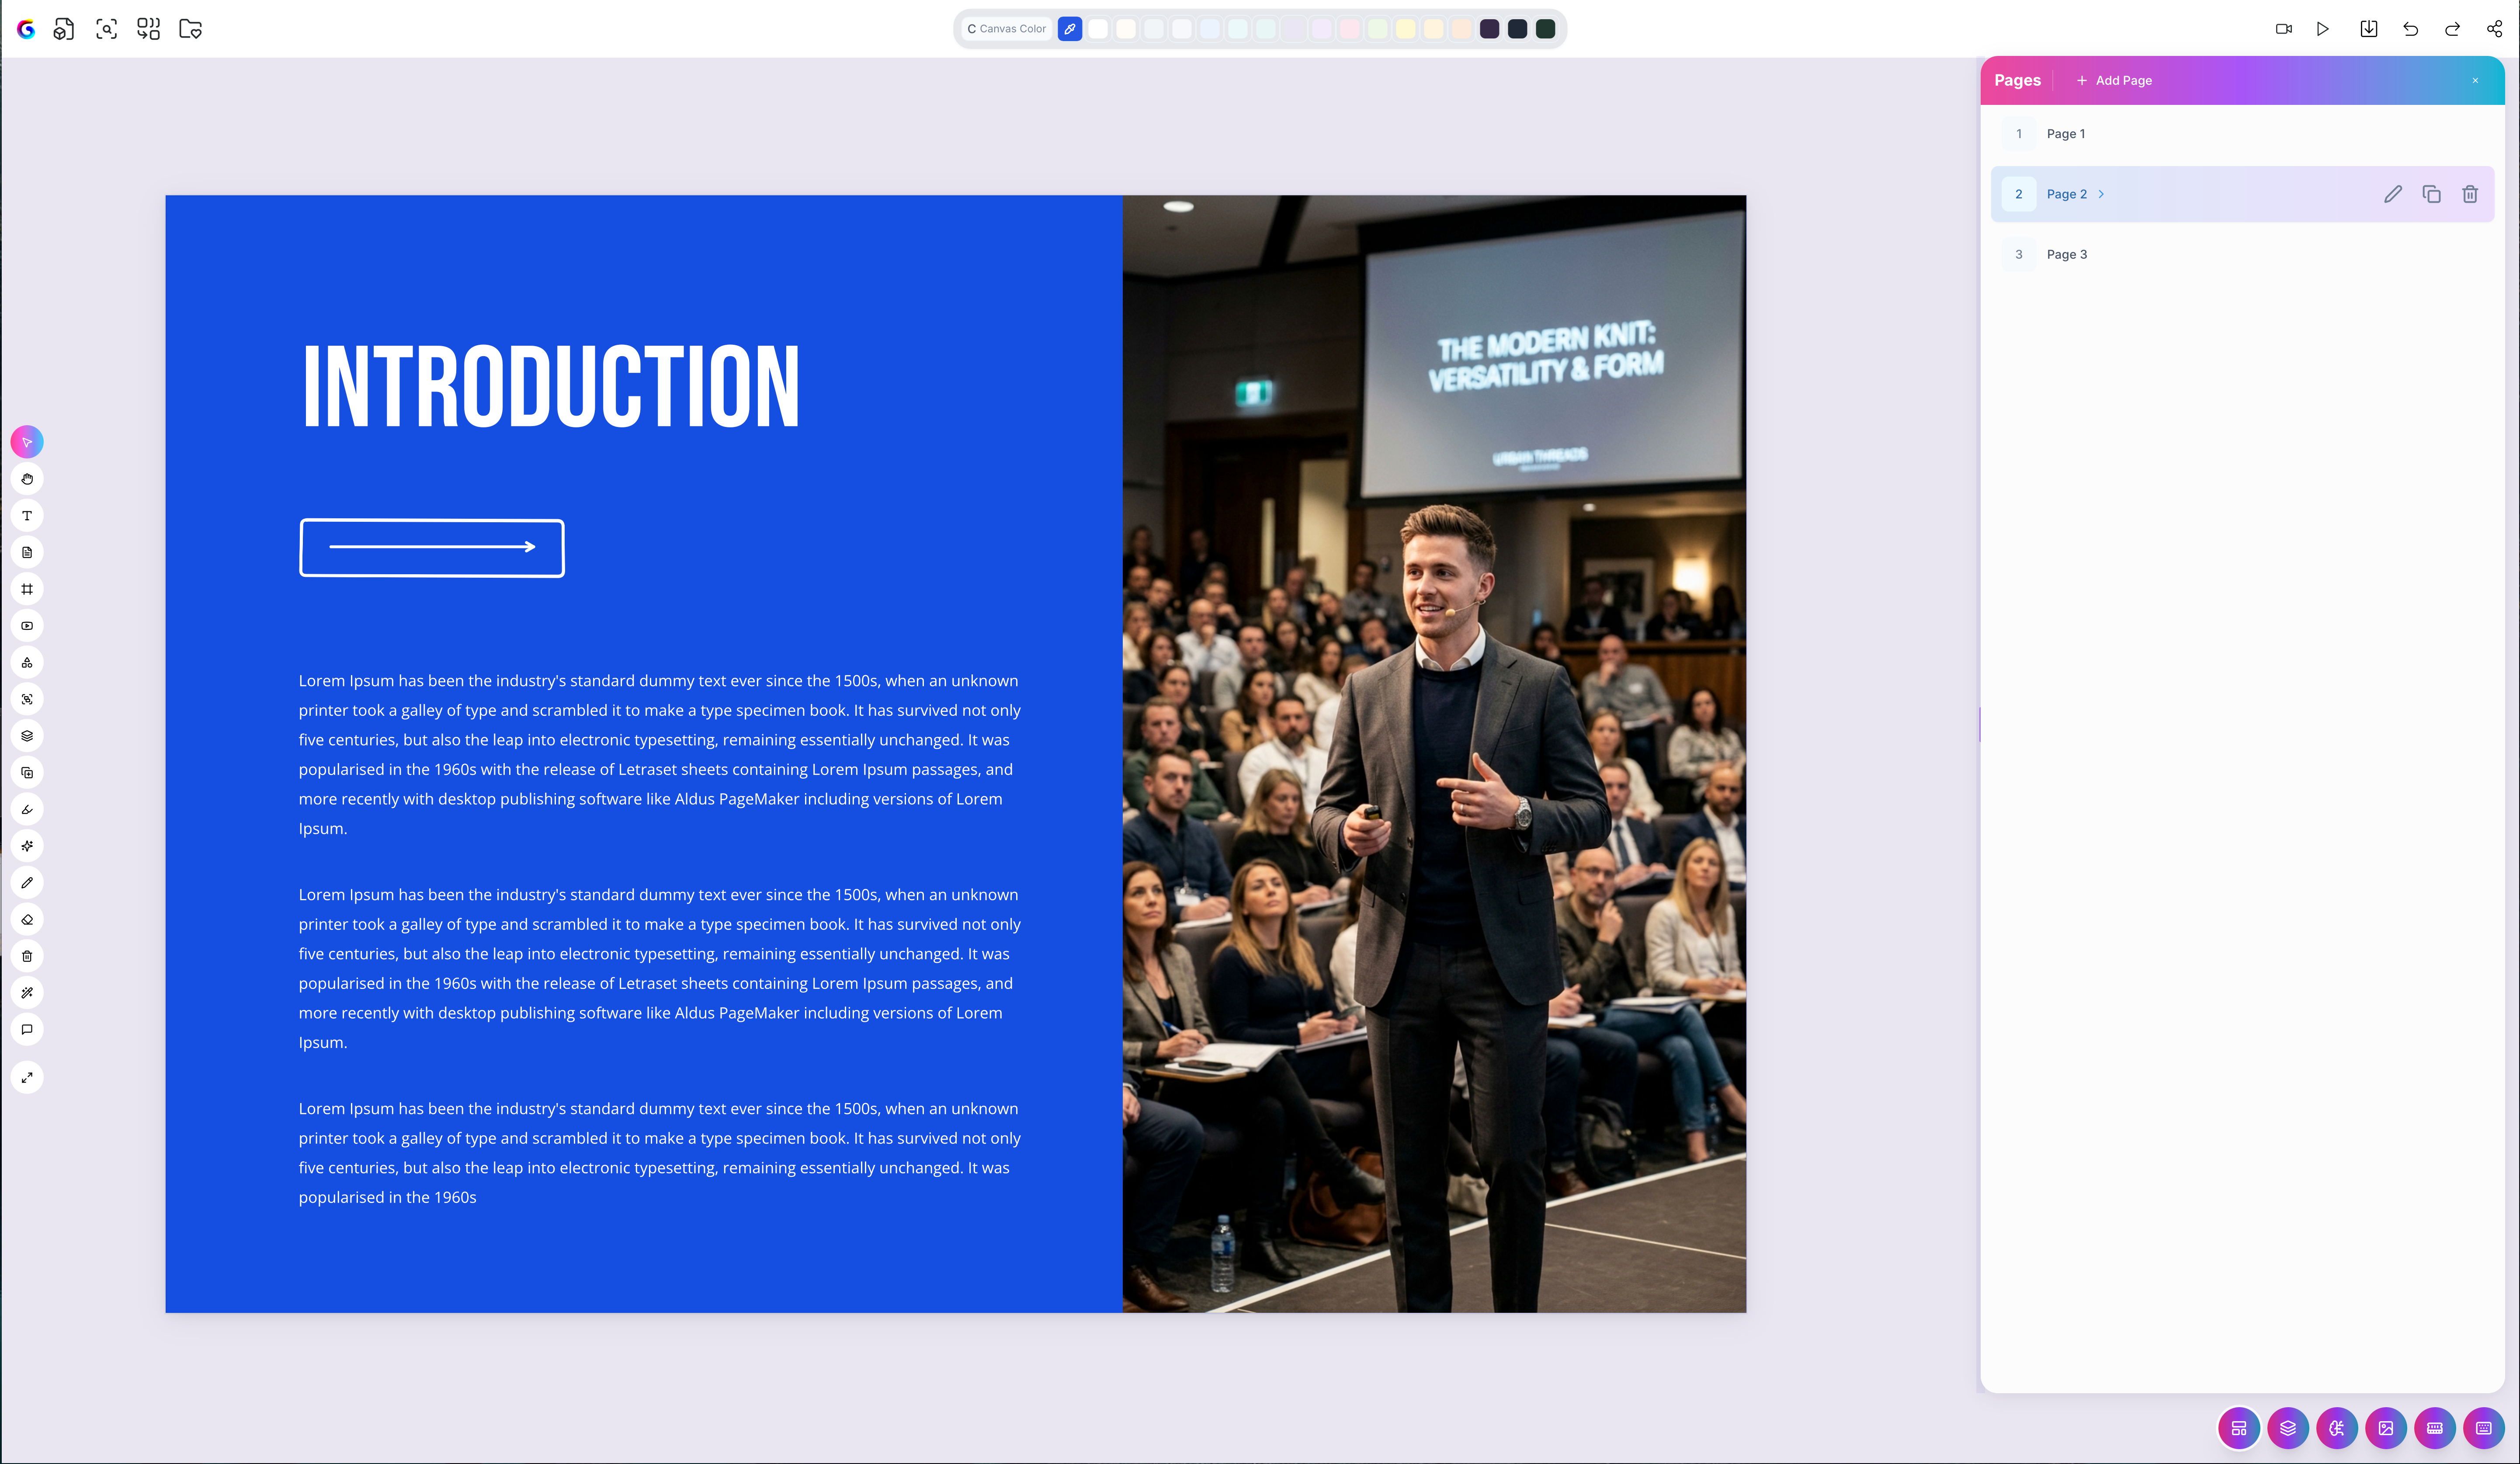Start presentation with the play icon
2520x1464 pixels.
pyautogui.click(x=2323, y=29)
